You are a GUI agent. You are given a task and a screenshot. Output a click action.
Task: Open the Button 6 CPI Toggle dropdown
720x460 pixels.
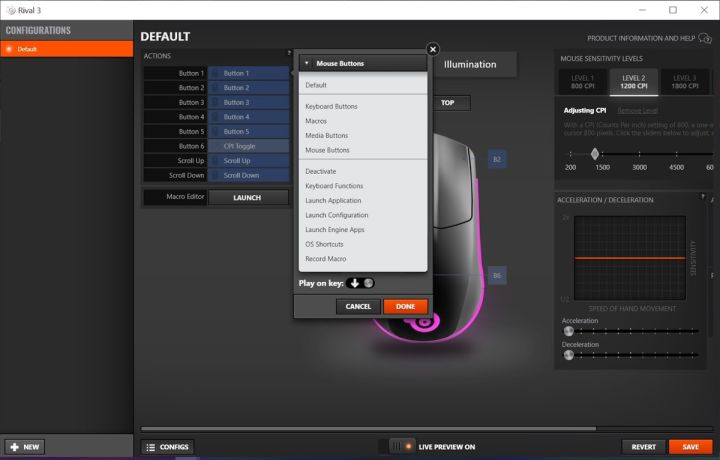(x=248, y=146)
